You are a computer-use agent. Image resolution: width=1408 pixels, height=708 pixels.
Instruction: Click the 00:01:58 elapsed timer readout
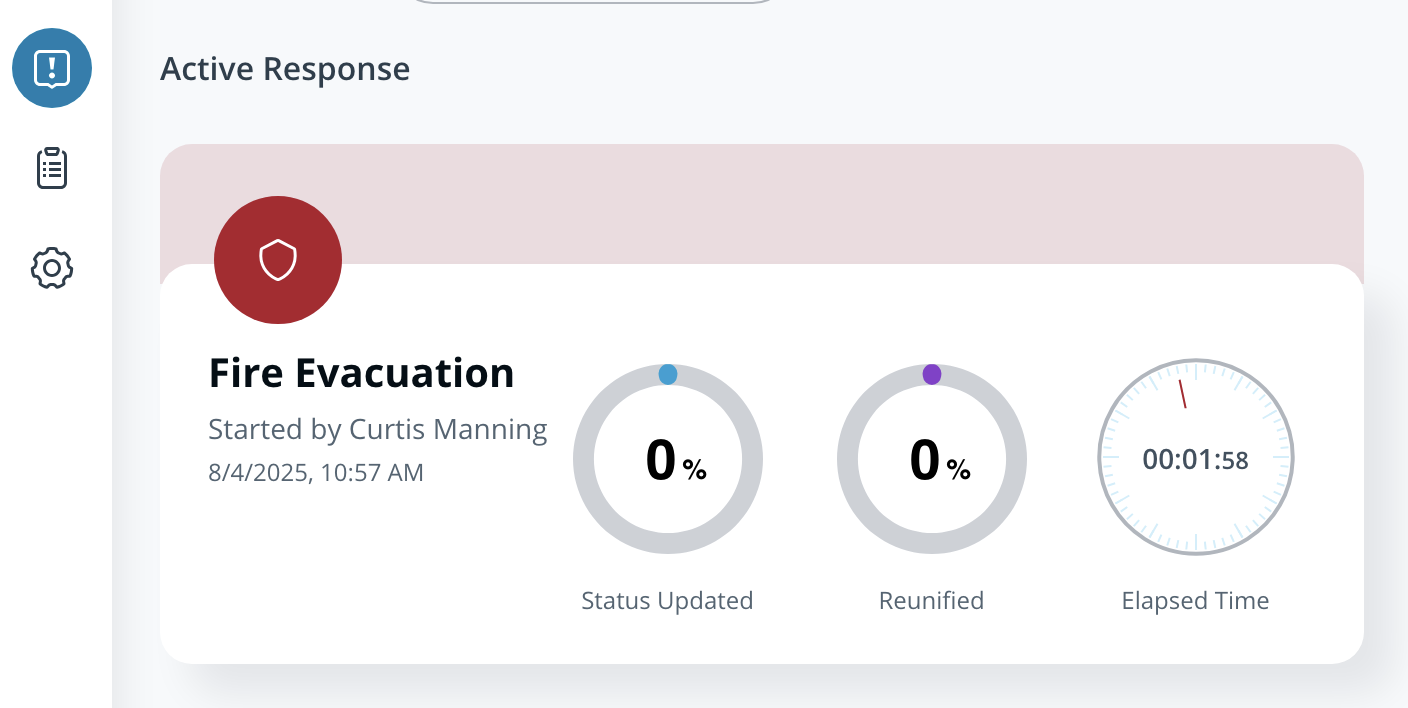(1196, 460)
